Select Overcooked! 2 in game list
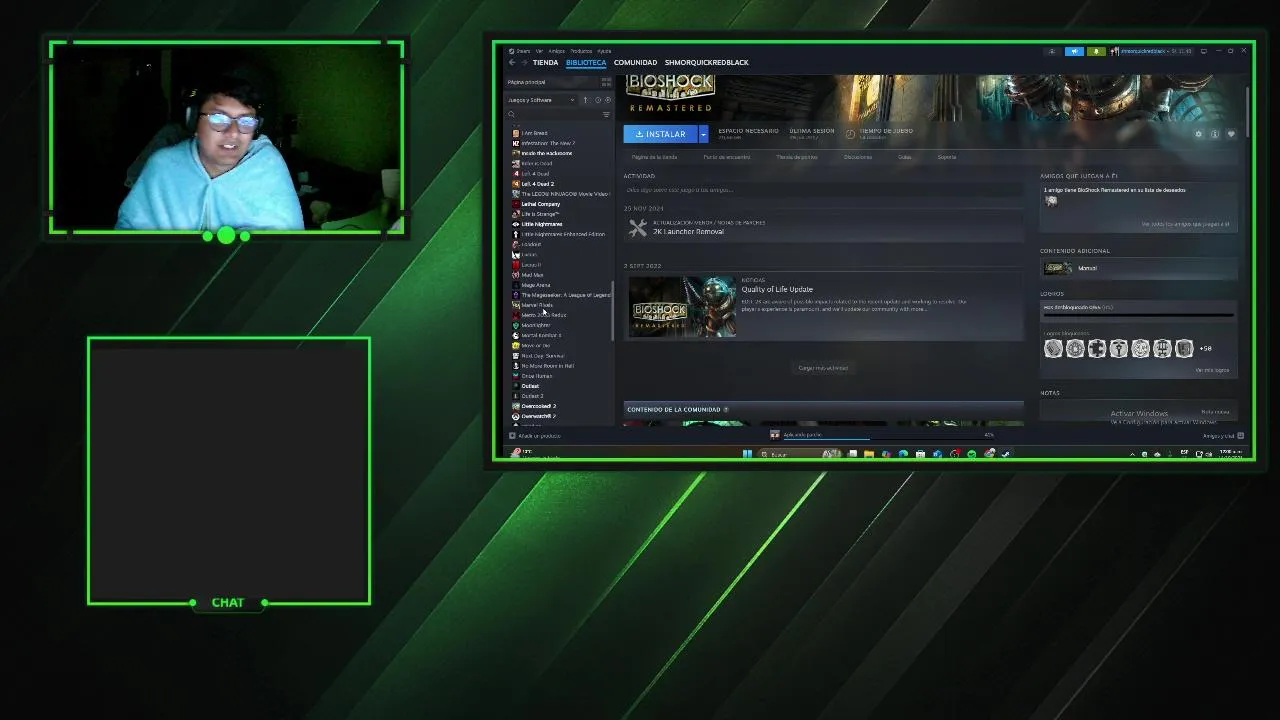This screenshot has height=720, width=1280. 538,406
